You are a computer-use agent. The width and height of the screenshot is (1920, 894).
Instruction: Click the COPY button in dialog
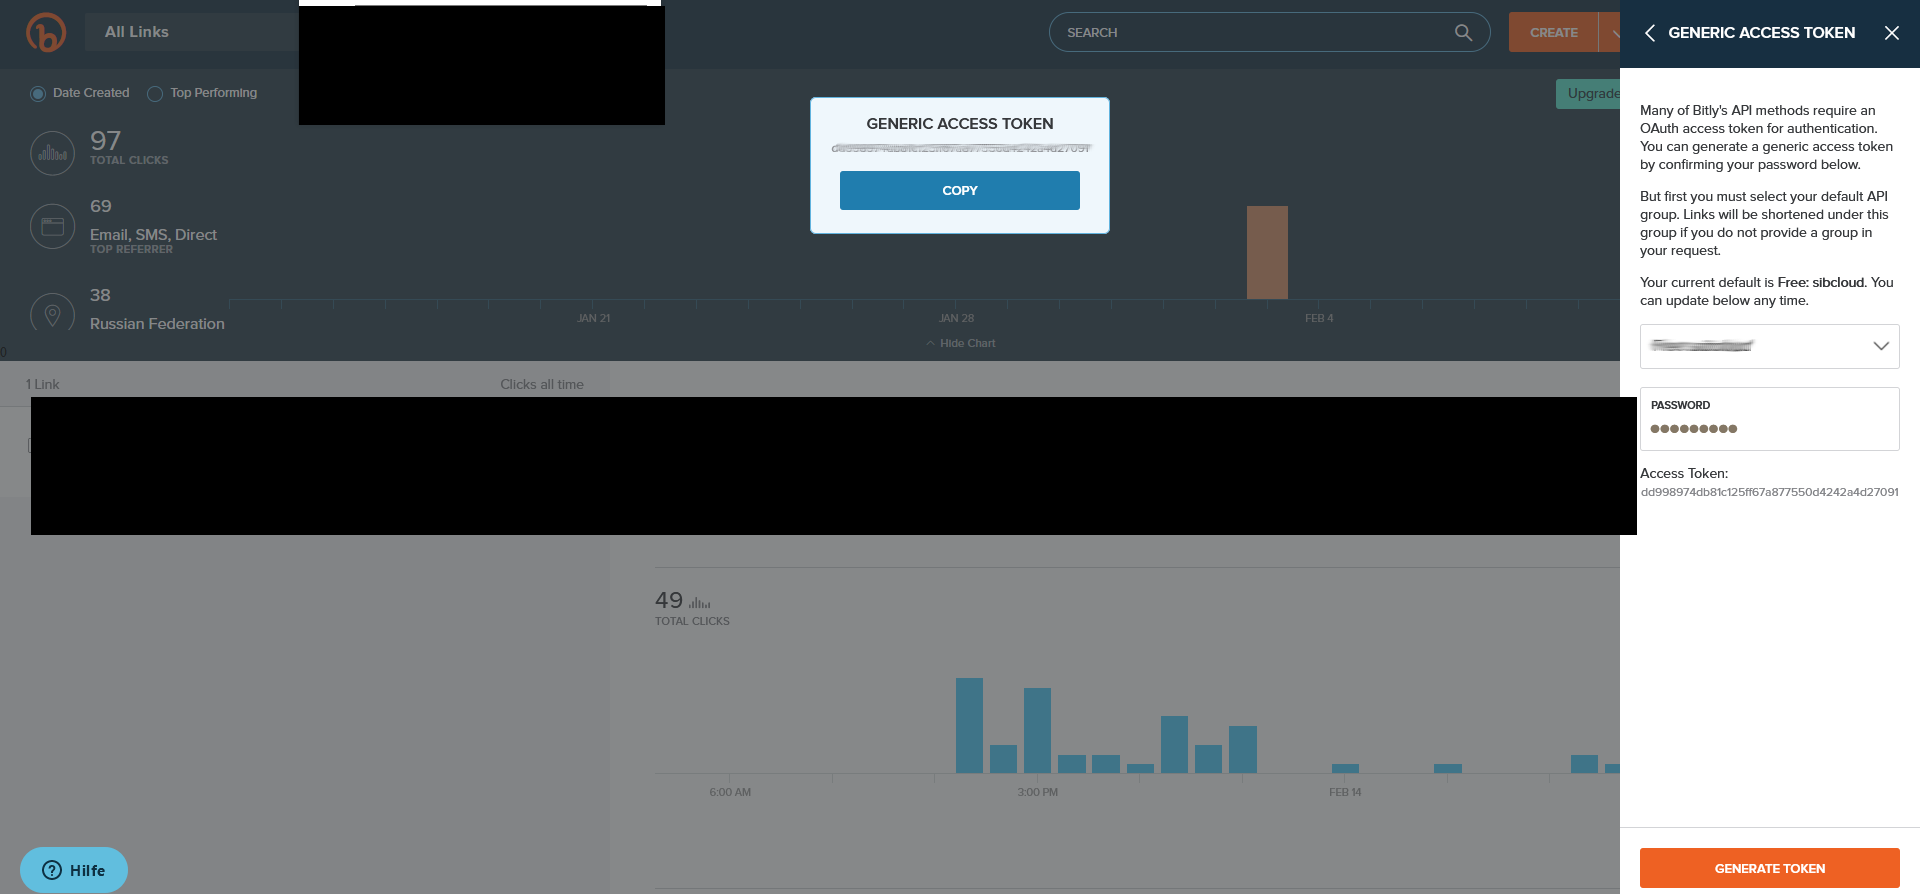click(960, 190)
